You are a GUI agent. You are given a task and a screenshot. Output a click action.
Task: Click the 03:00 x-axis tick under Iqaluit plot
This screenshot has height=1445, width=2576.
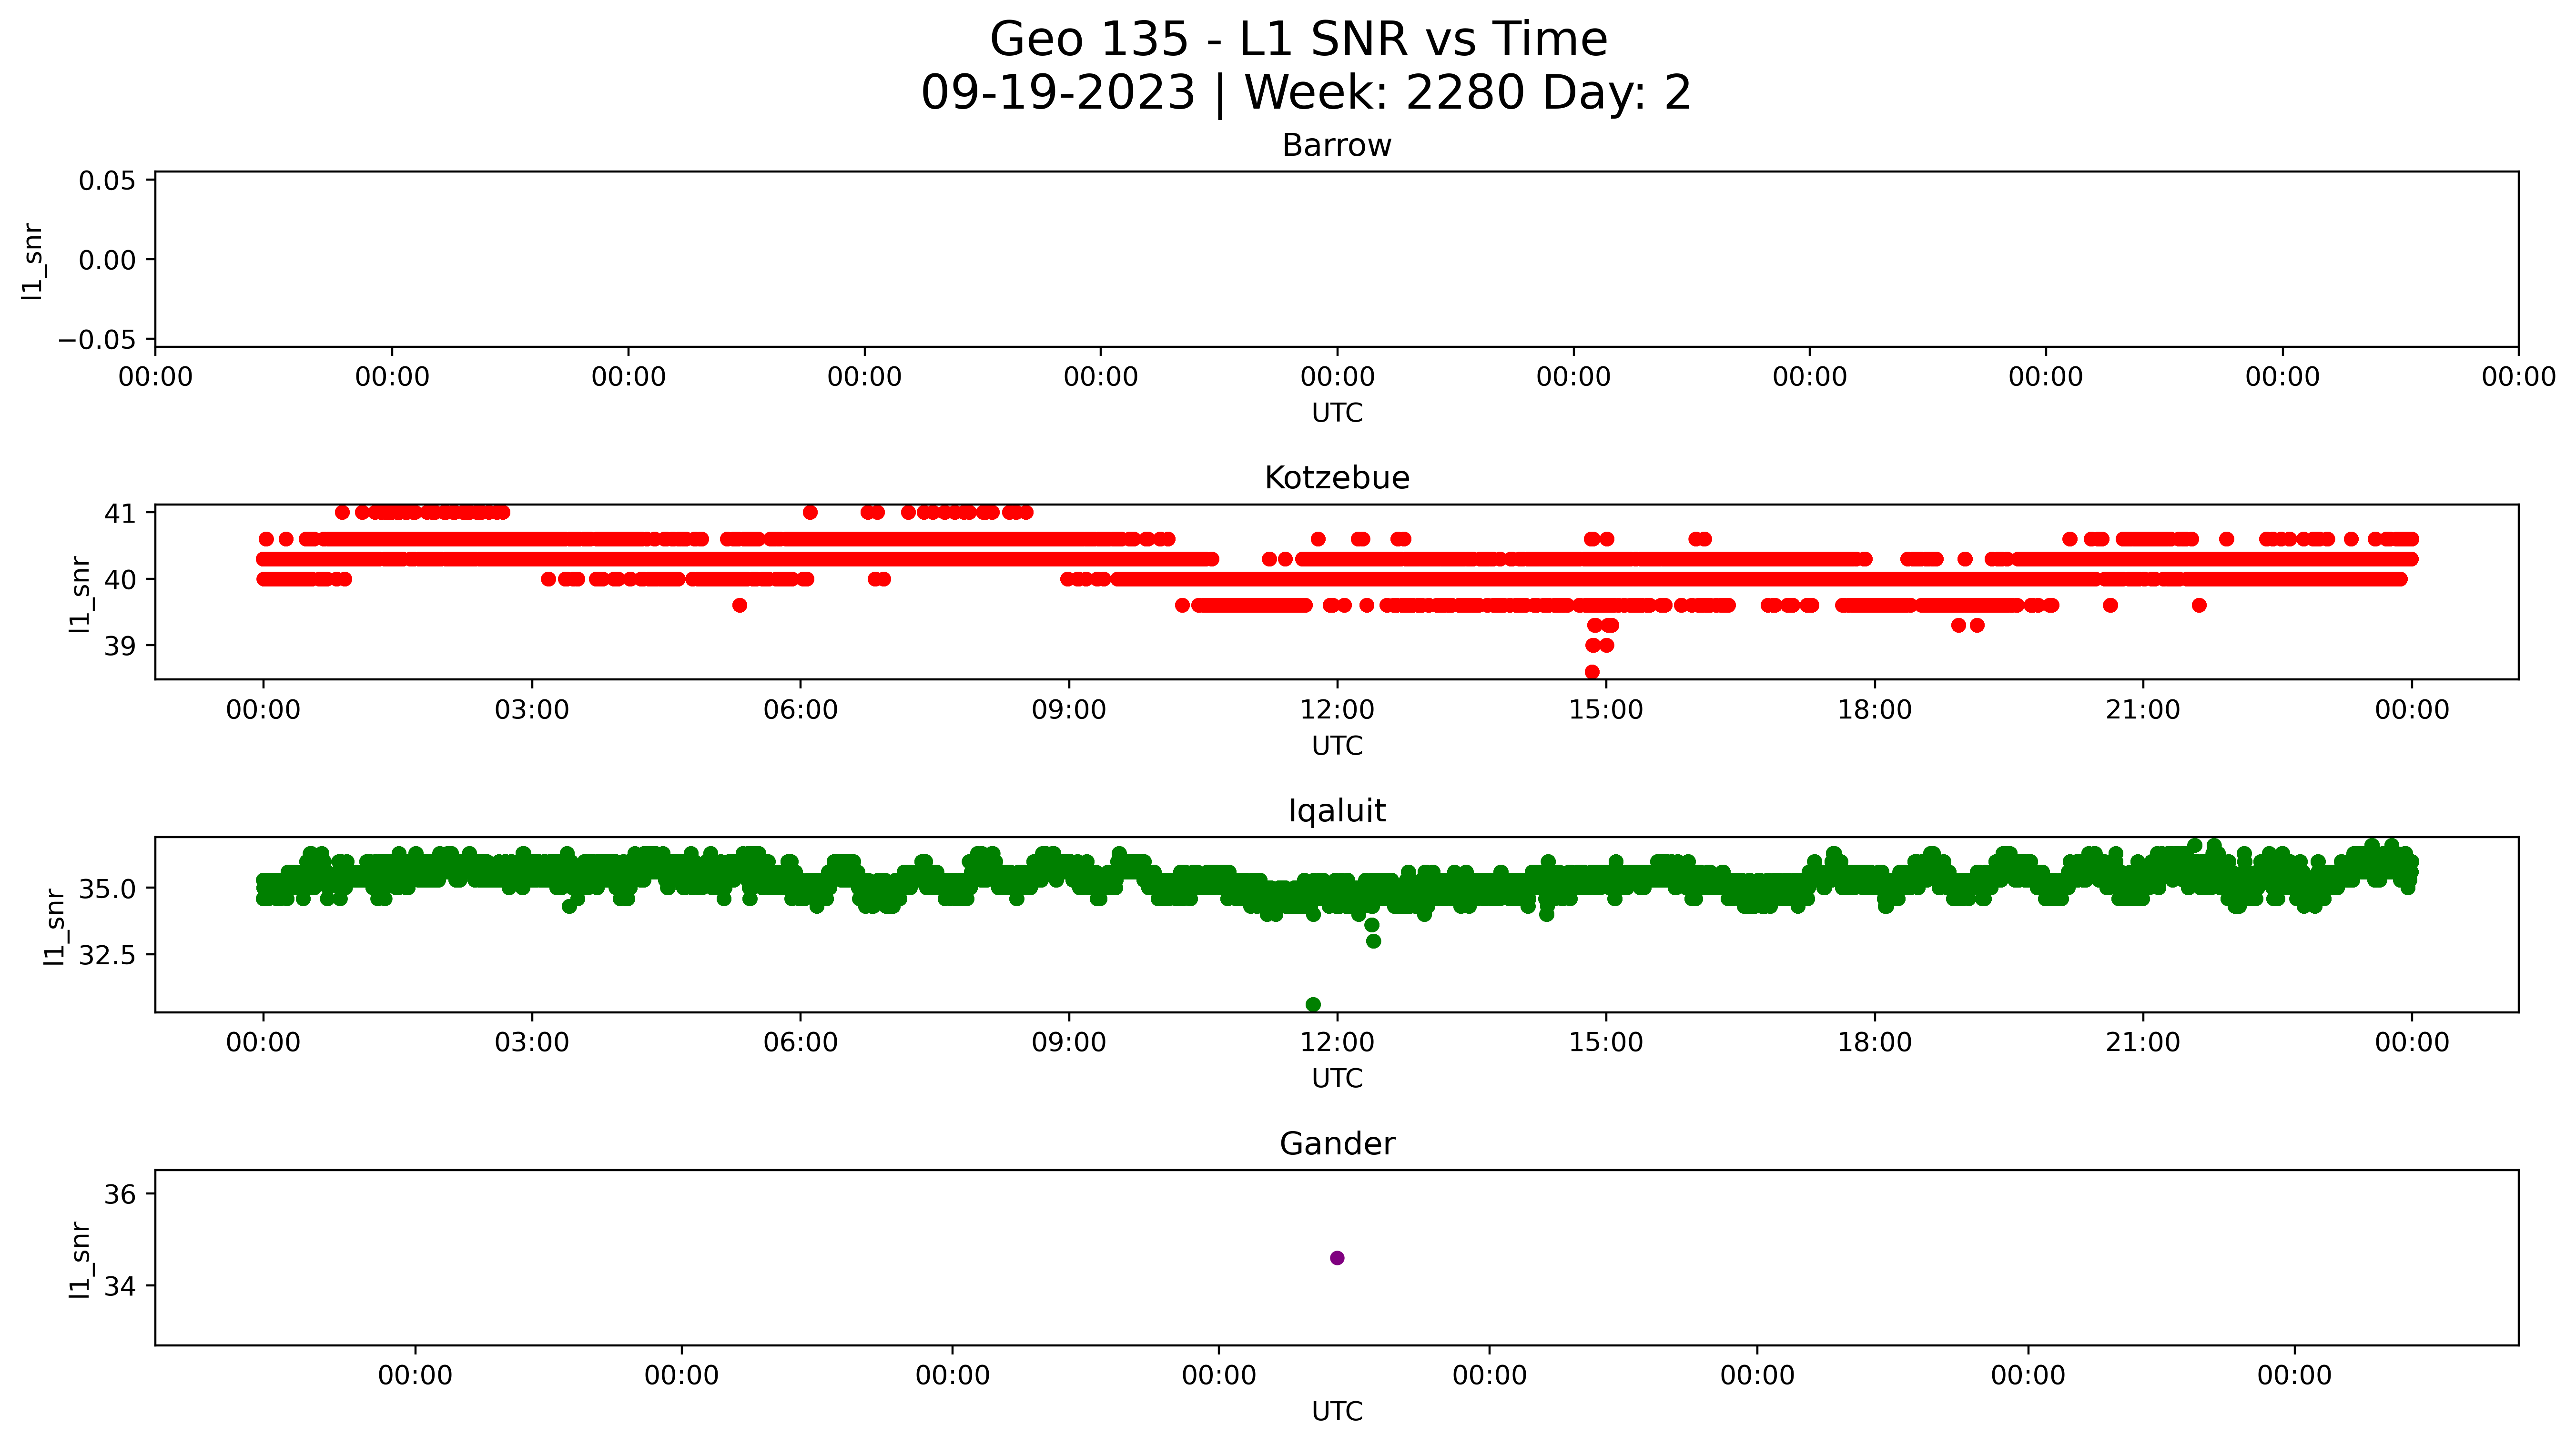pos(532,1043)
